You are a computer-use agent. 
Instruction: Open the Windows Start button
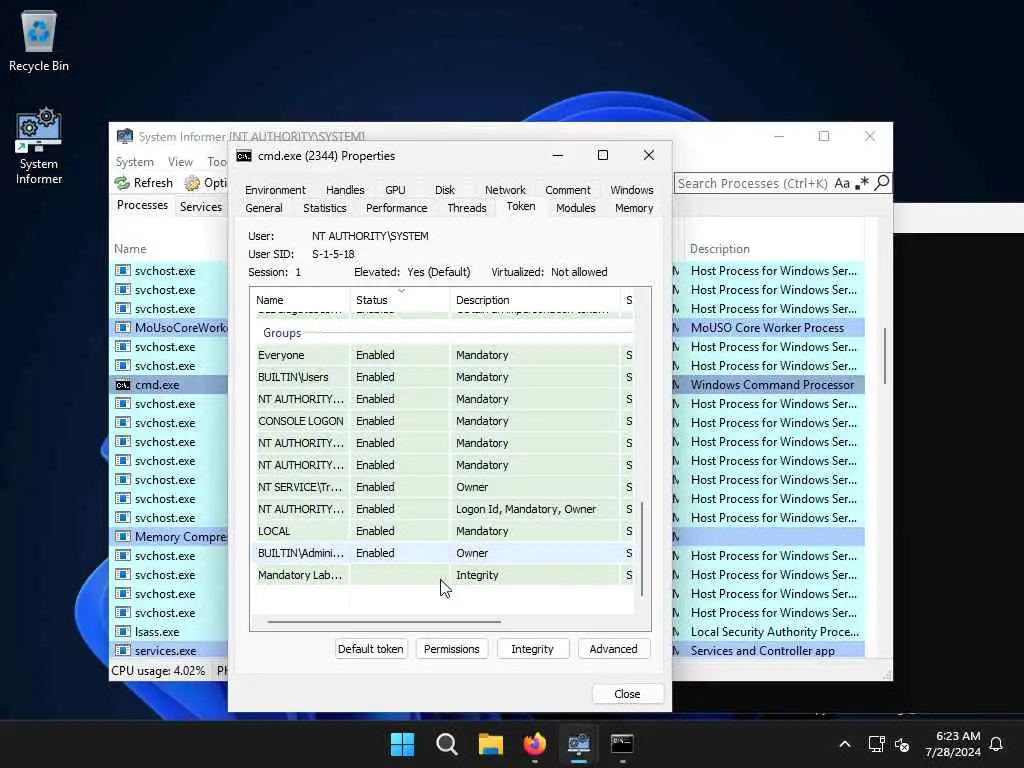pyautogui.click(x=402, y=744)
